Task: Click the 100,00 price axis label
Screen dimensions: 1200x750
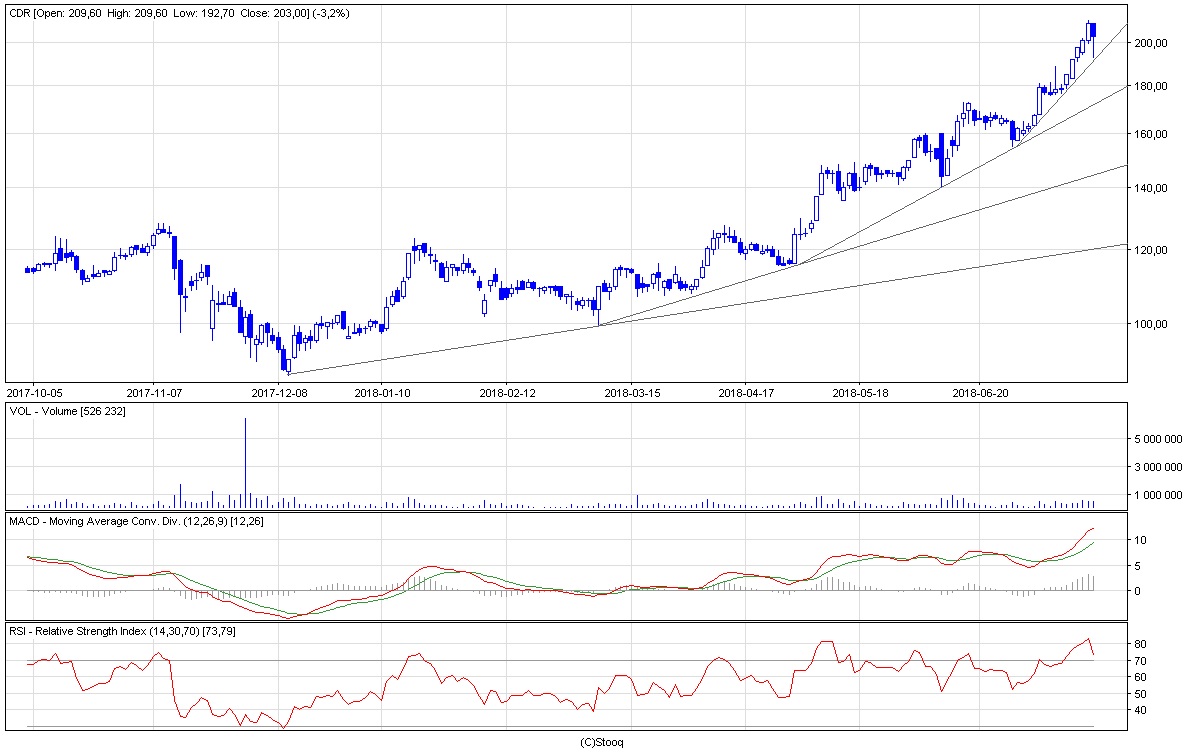Action: pos(1151,324)
